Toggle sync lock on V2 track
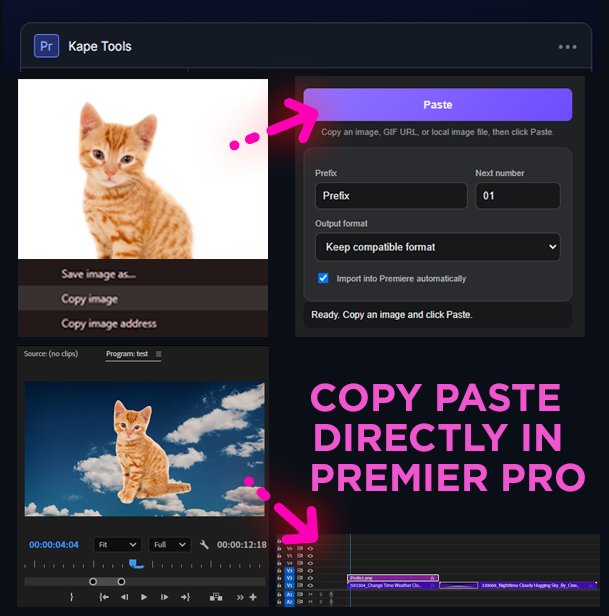Screen dimensions: 609x616 [300, 578]
